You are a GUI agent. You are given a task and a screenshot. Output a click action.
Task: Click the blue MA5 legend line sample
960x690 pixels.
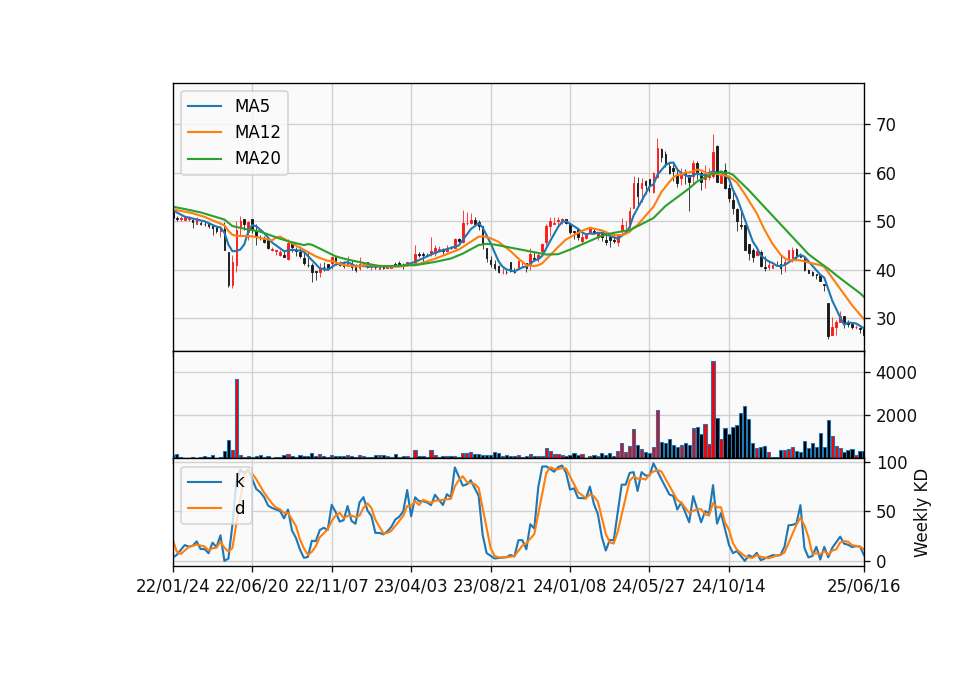click(204, 106)
